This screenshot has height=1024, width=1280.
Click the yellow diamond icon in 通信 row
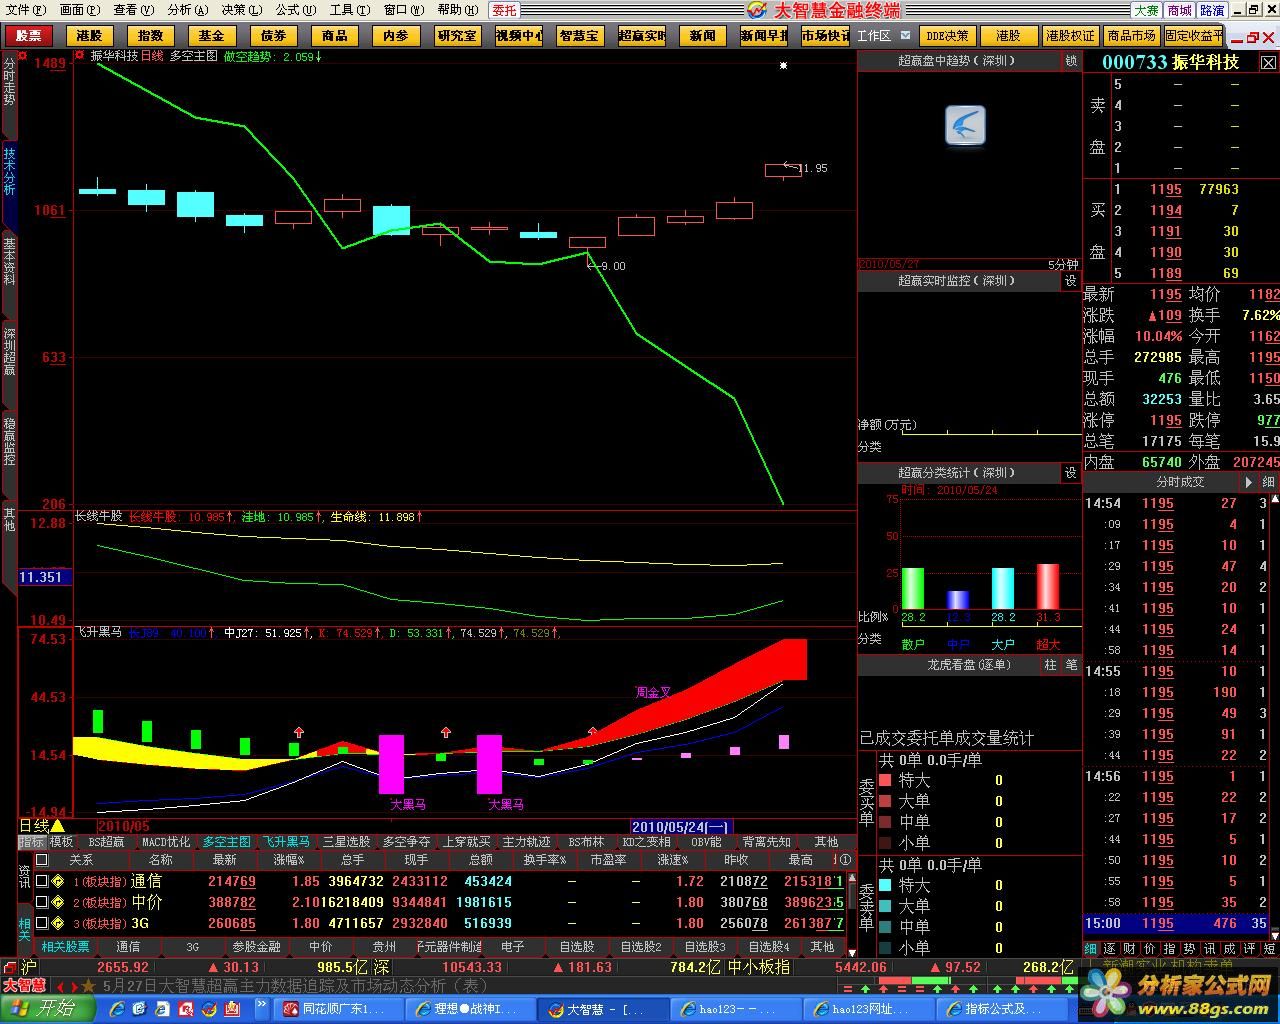coord(58,881)
